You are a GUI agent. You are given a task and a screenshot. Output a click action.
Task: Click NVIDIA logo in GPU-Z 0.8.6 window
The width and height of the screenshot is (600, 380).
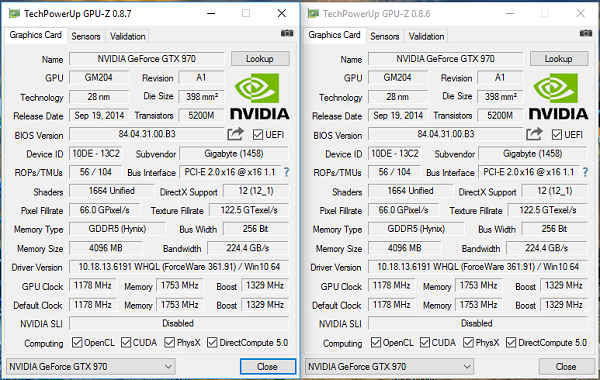[x=558, y=97]
